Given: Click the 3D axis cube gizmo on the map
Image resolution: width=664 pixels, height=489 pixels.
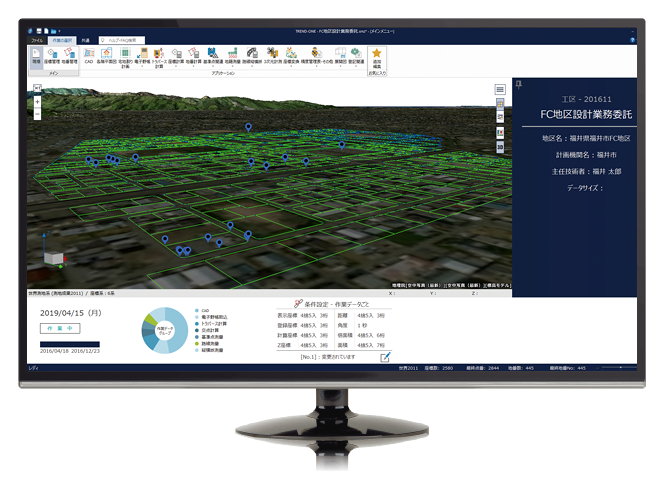Looking at the screenshot, I should tap(54, 257).
